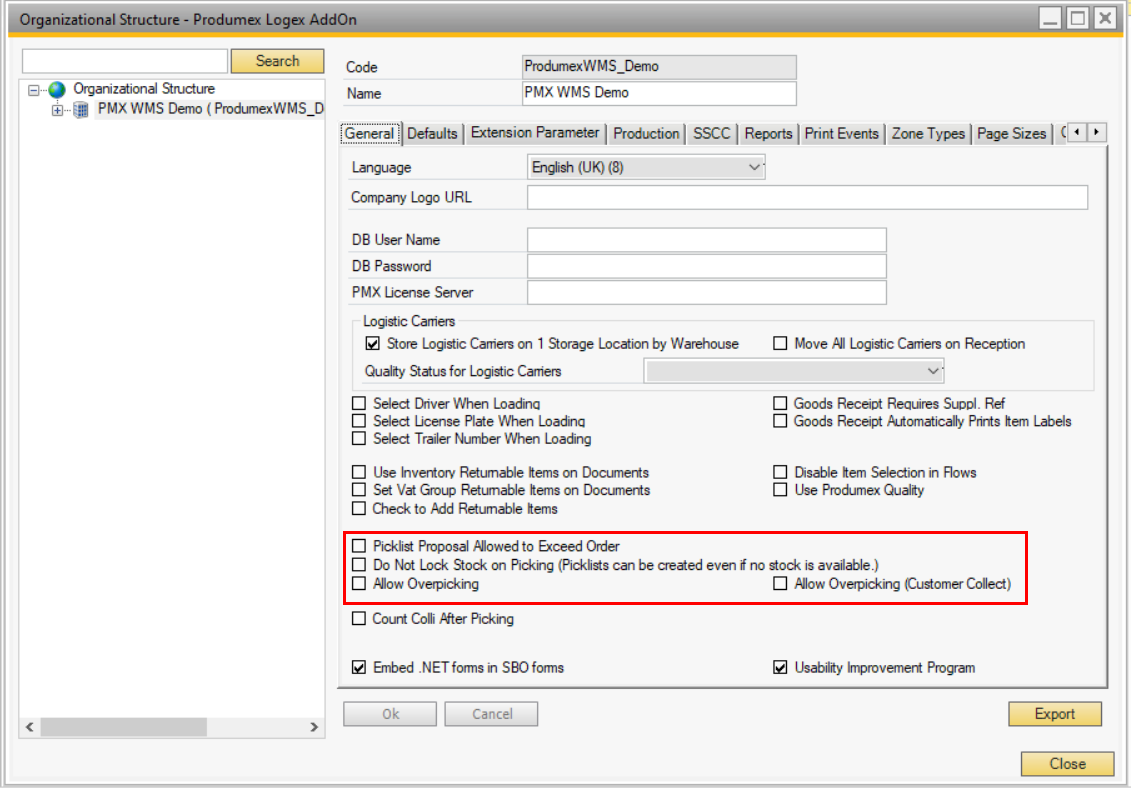This screenshot has height=788, width=1131.
Task: Click the Export button
Action: click(x=1054, y=714)
